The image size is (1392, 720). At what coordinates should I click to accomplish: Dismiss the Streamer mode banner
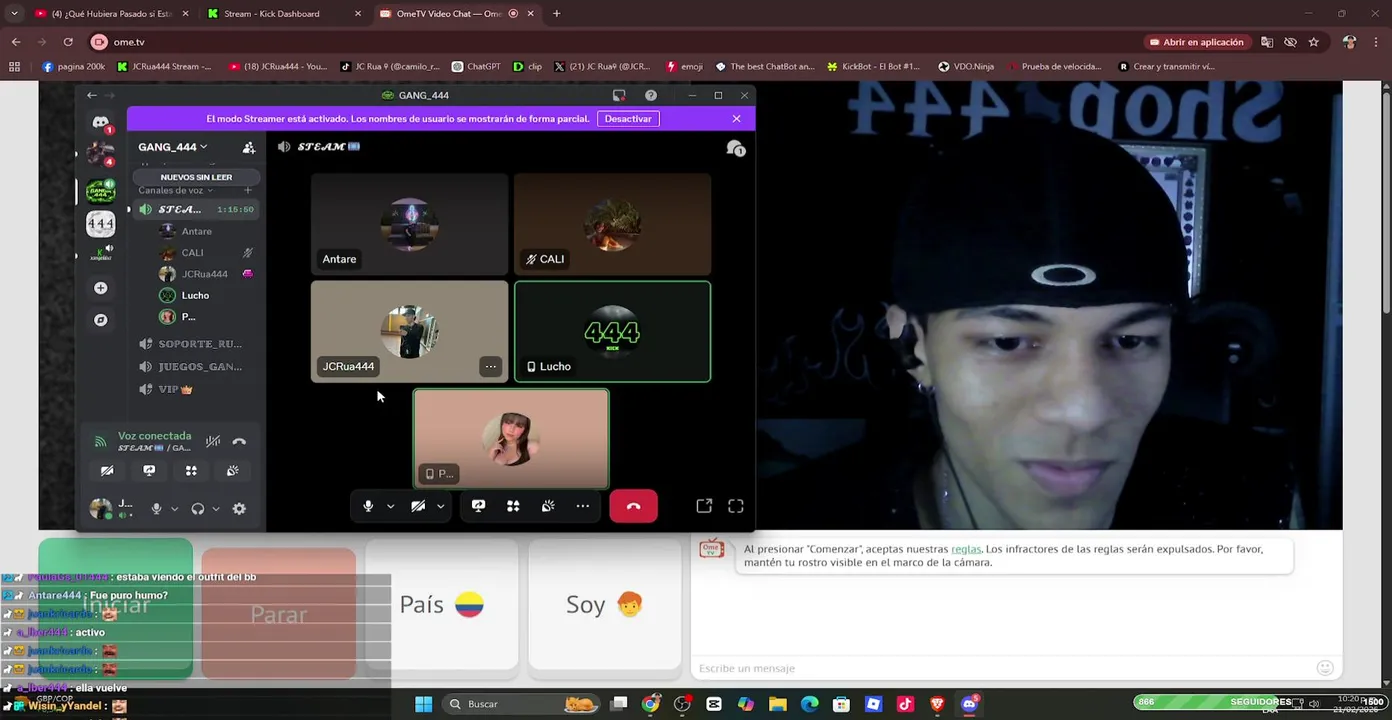click(736, 118)
